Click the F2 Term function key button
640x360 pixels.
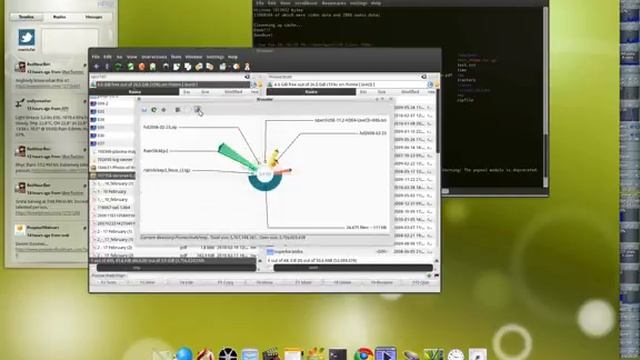coord(109,282)
